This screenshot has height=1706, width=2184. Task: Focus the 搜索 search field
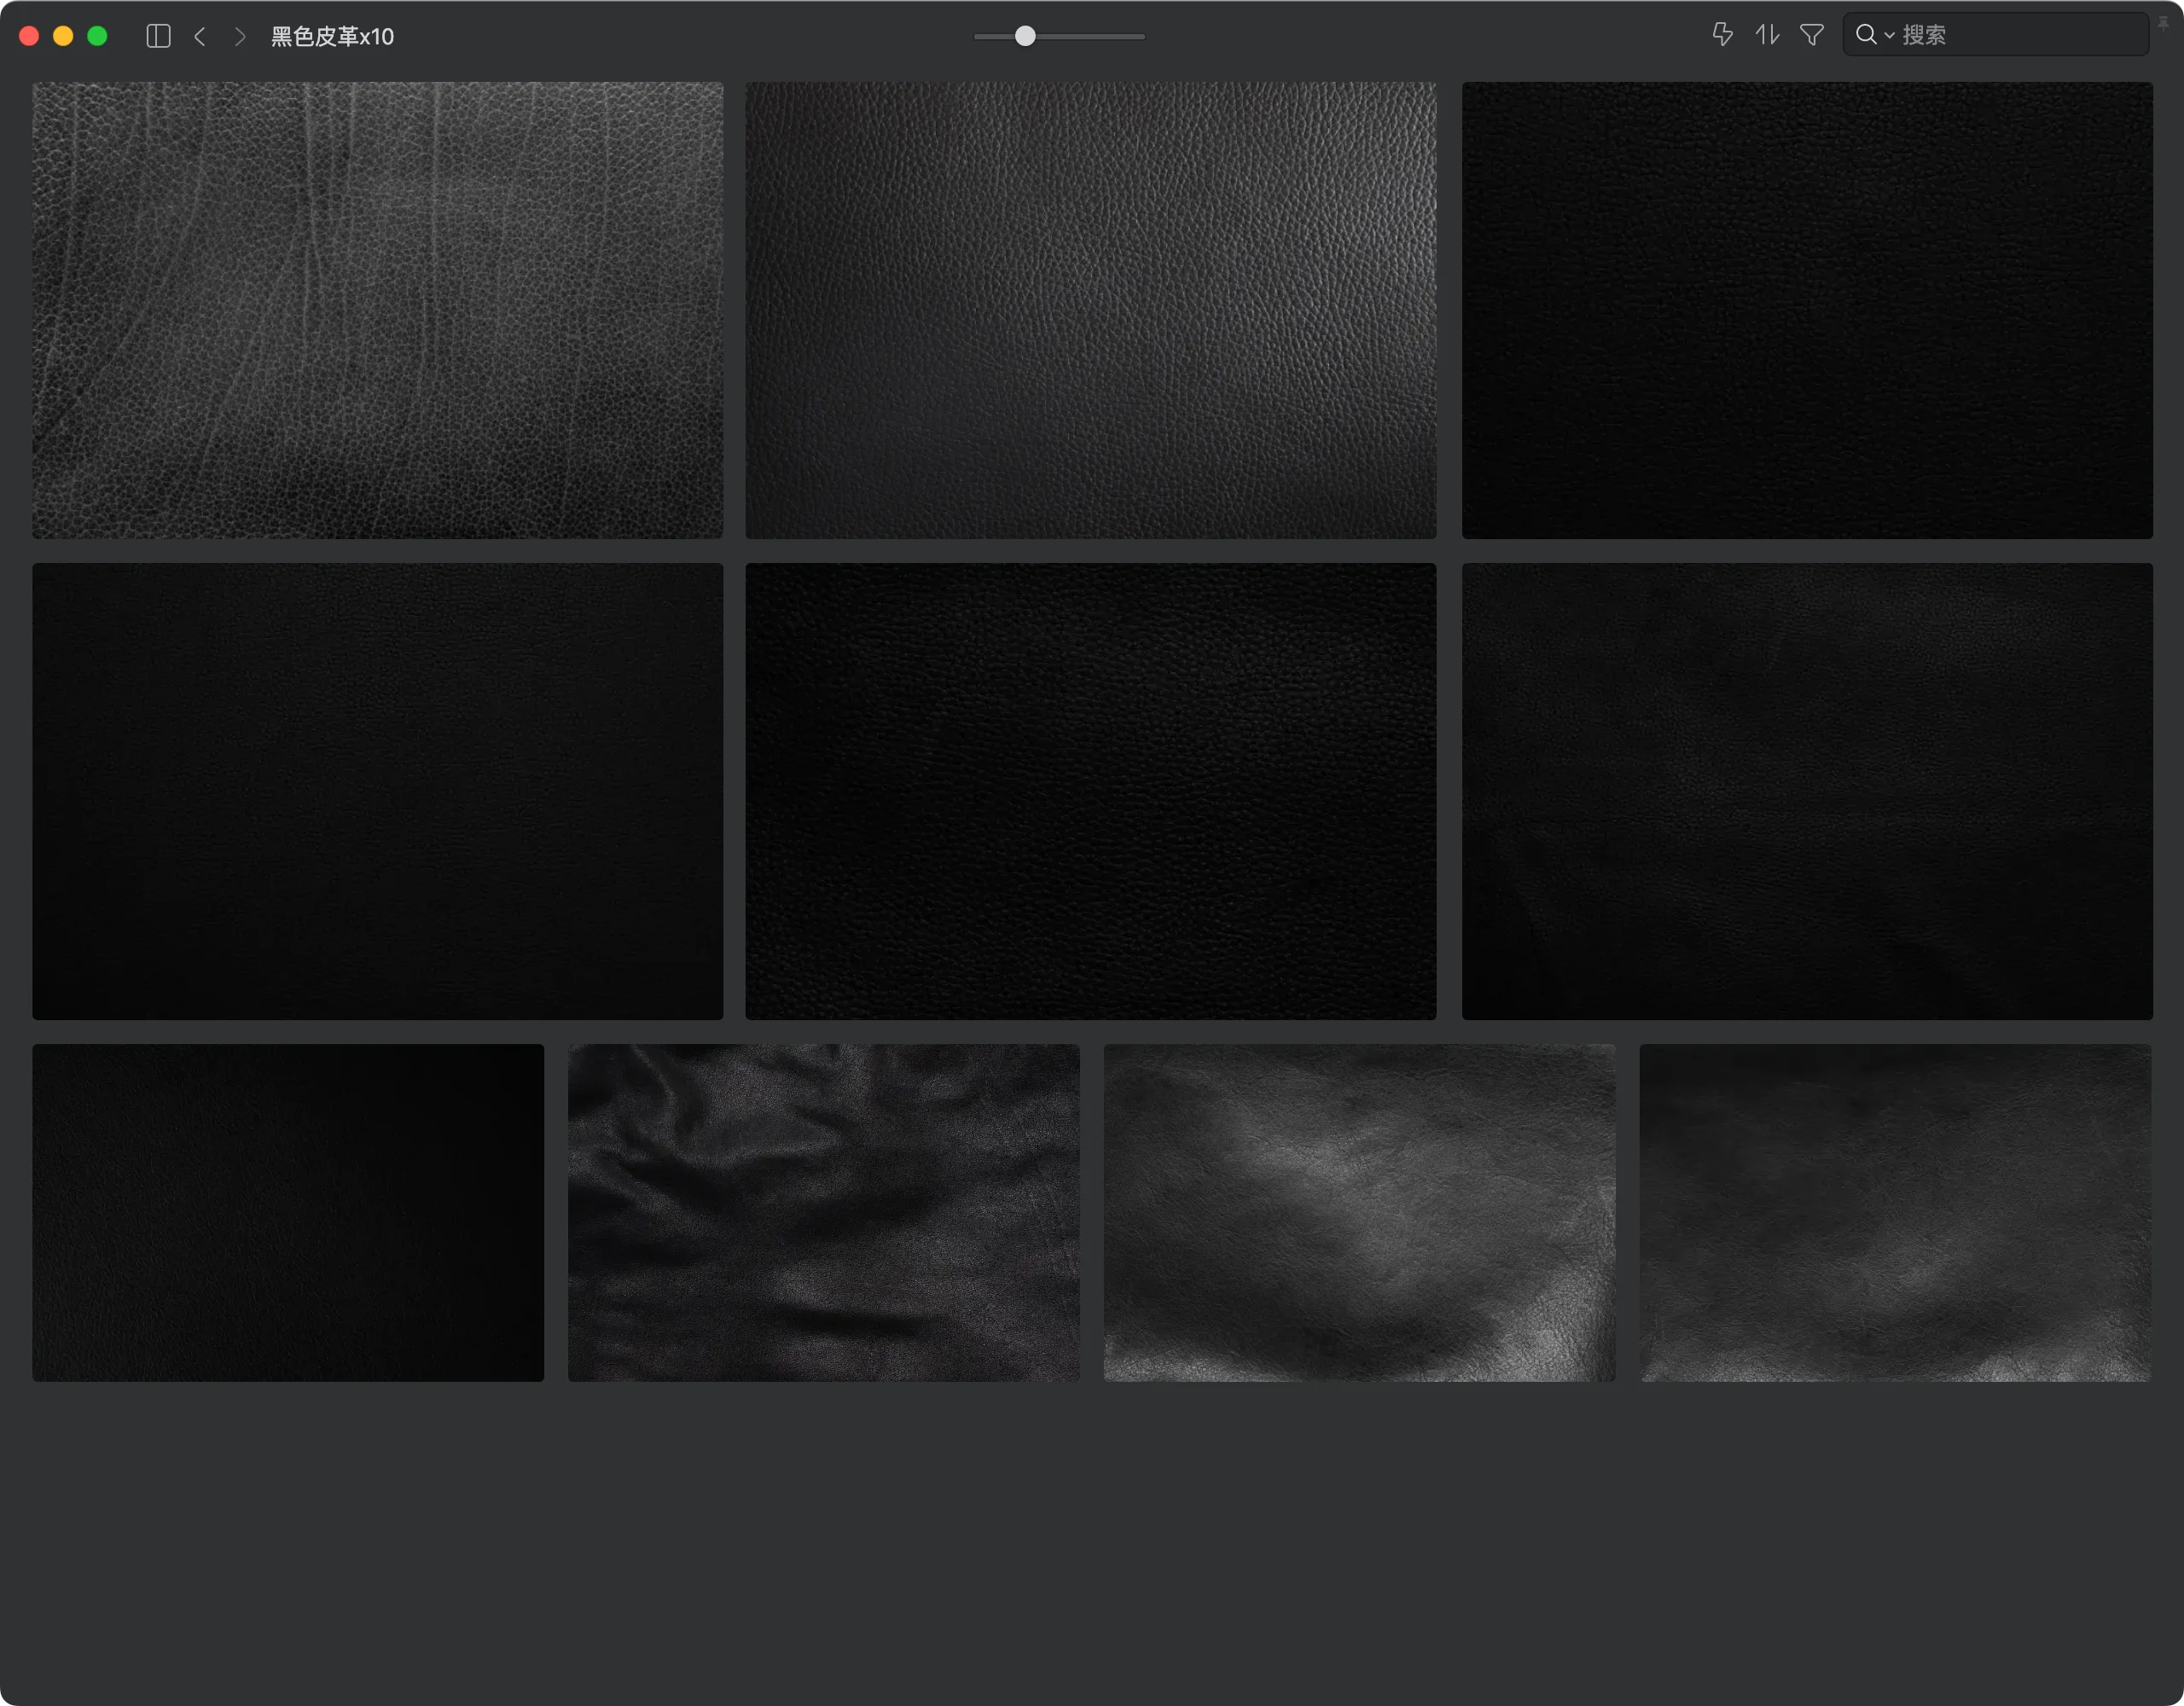point(1996,35)
